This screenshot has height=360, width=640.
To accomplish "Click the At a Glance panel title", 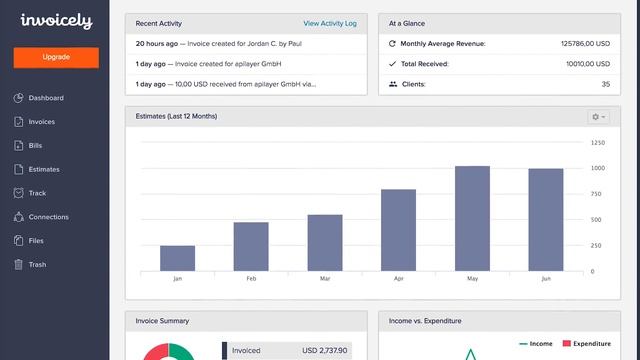I will pos(407,24).
